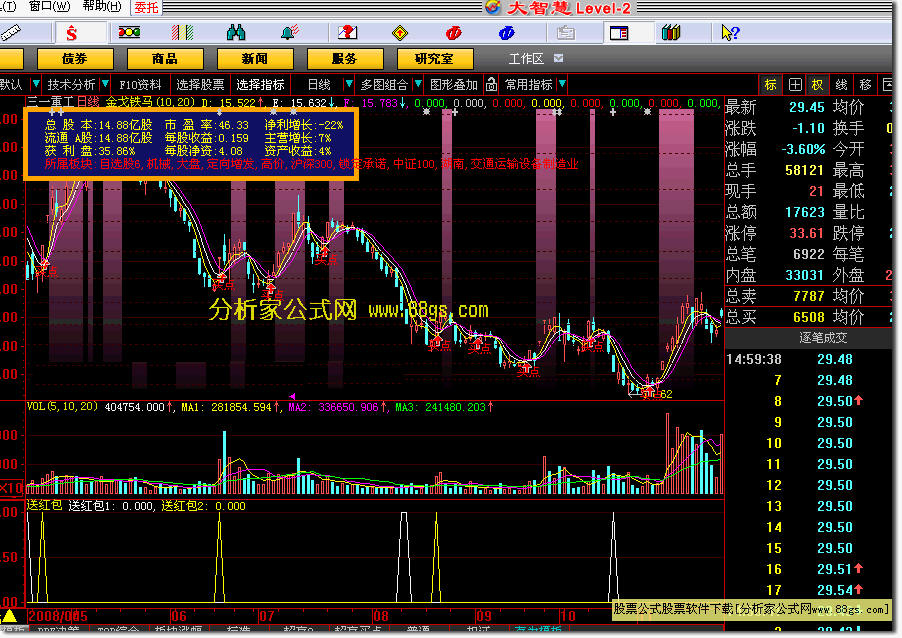Click the 涨幅 value -3.60%

[804, 149]
